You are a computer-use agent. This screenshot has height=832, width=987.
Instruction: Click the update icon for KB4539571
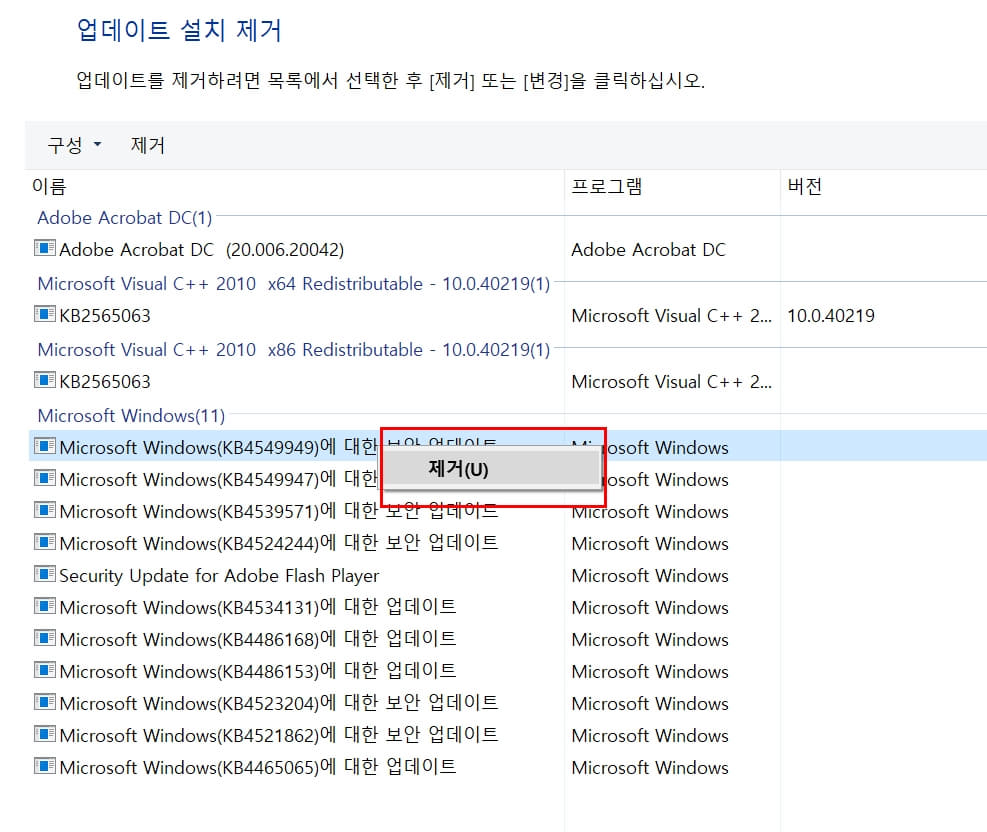click(45, 511)
